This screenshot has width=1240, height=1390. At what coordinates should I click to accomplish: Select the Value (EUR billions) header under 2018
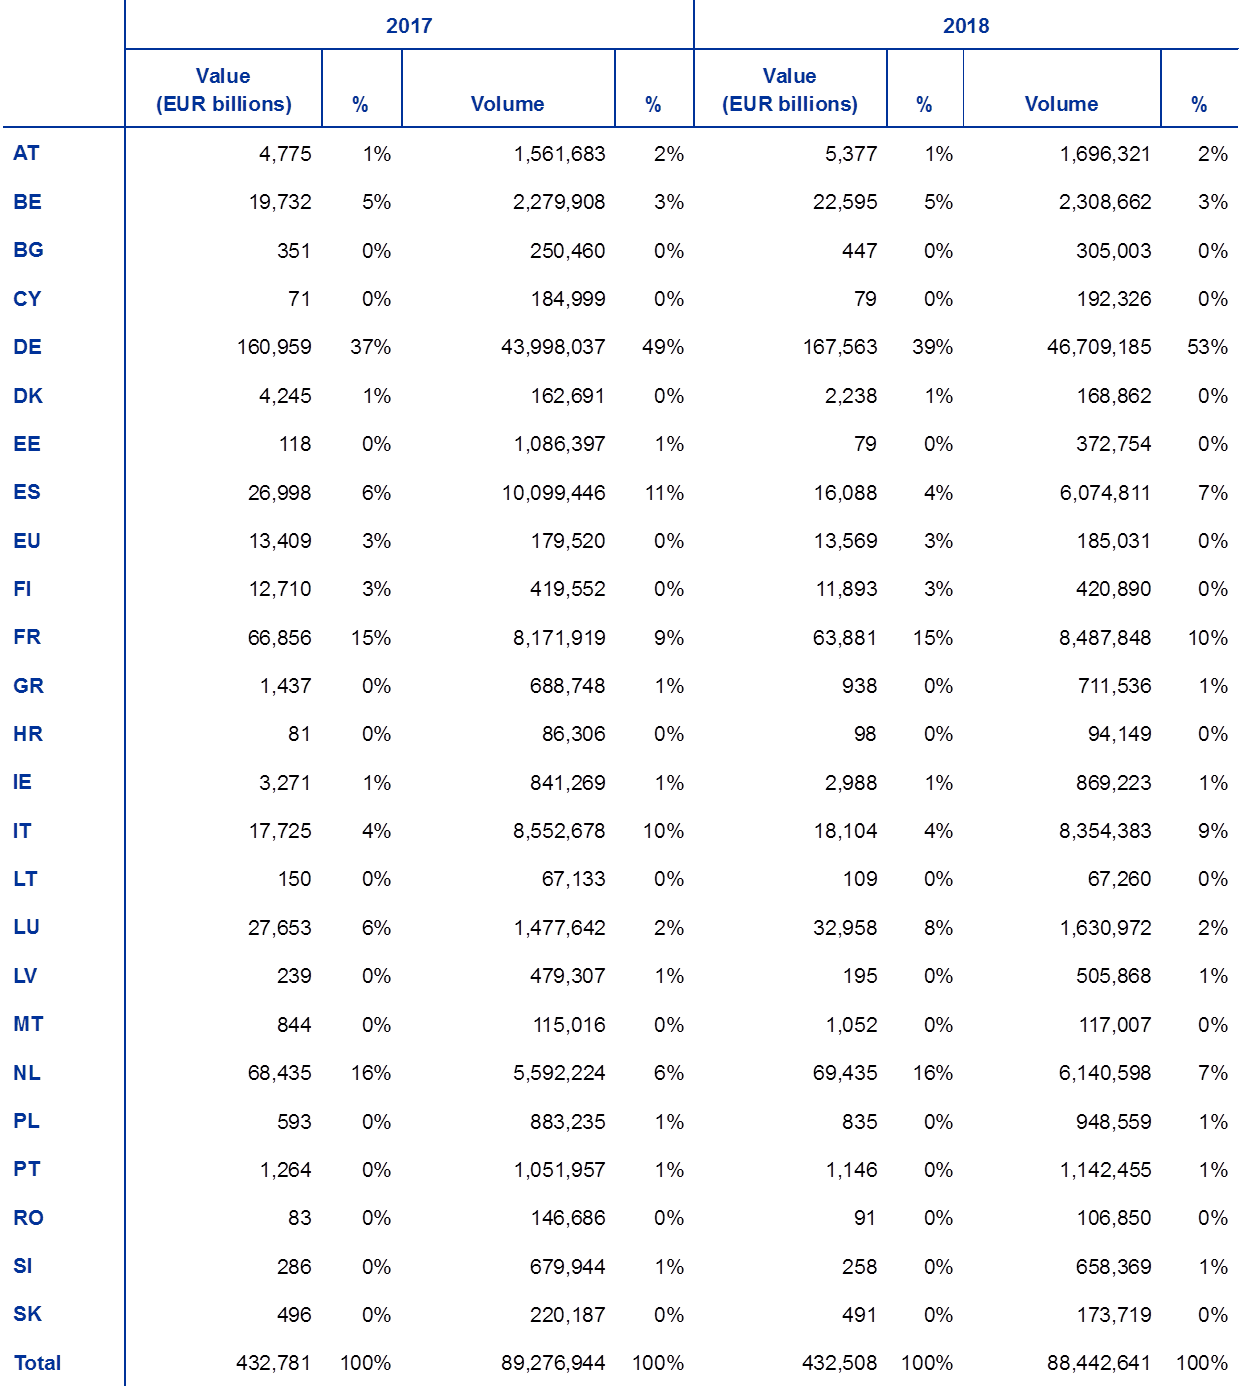(x=789, y=90)
